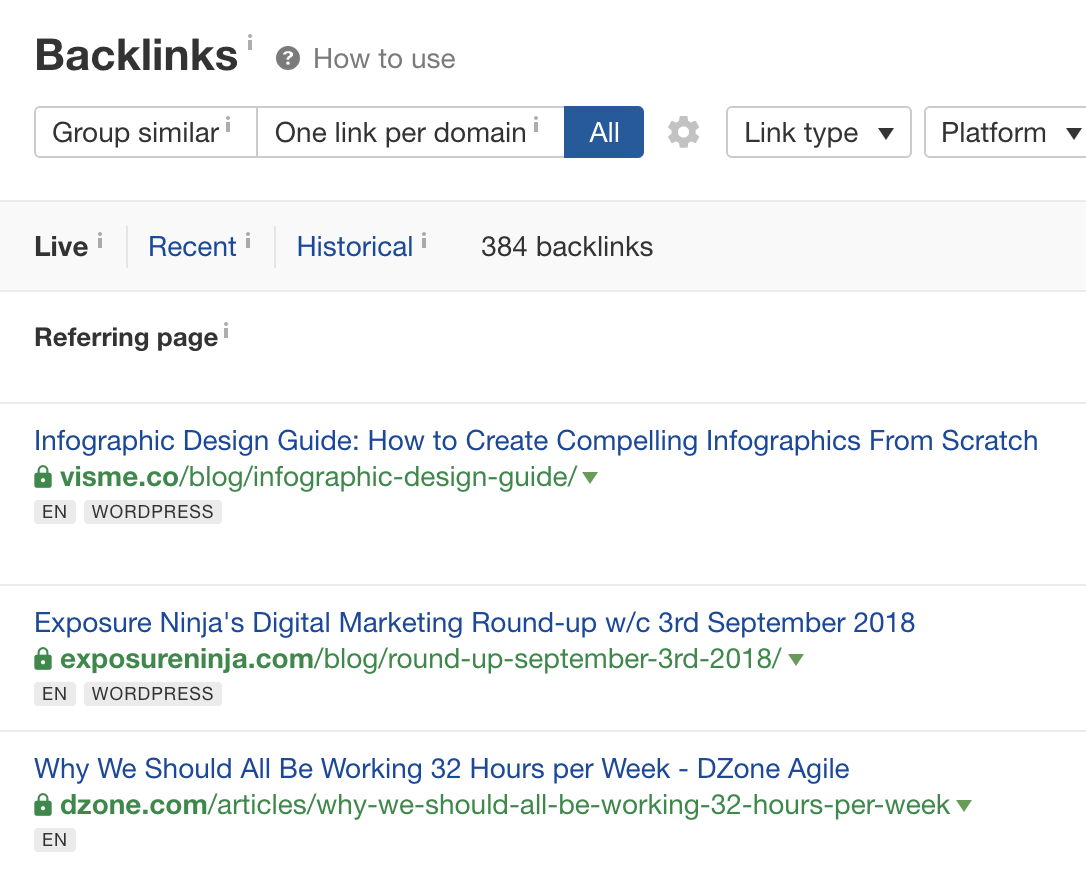Viewport: 1086px width, 870px height.
Task: Open the How to use link
Action: 384,59
